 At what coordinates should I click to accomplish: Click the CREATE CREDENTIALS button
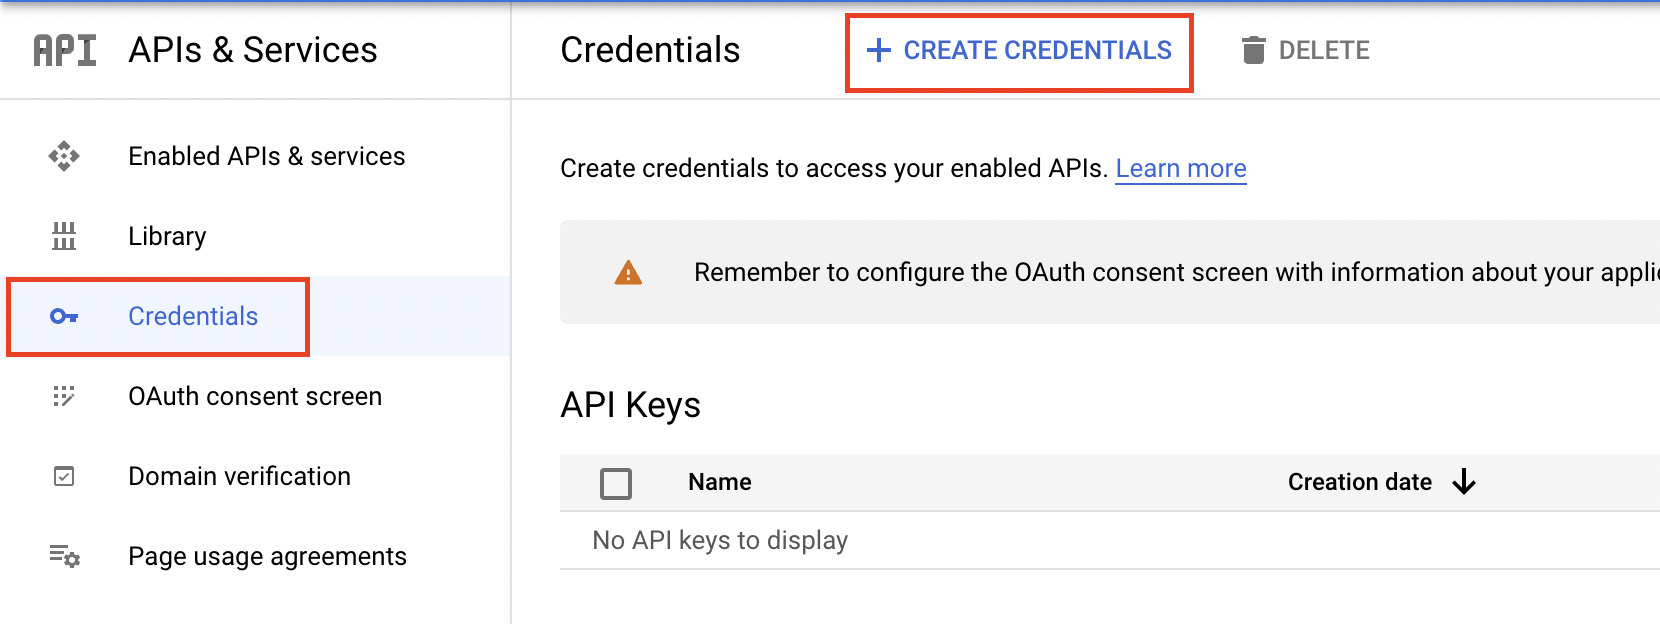tap(1018, 50)
